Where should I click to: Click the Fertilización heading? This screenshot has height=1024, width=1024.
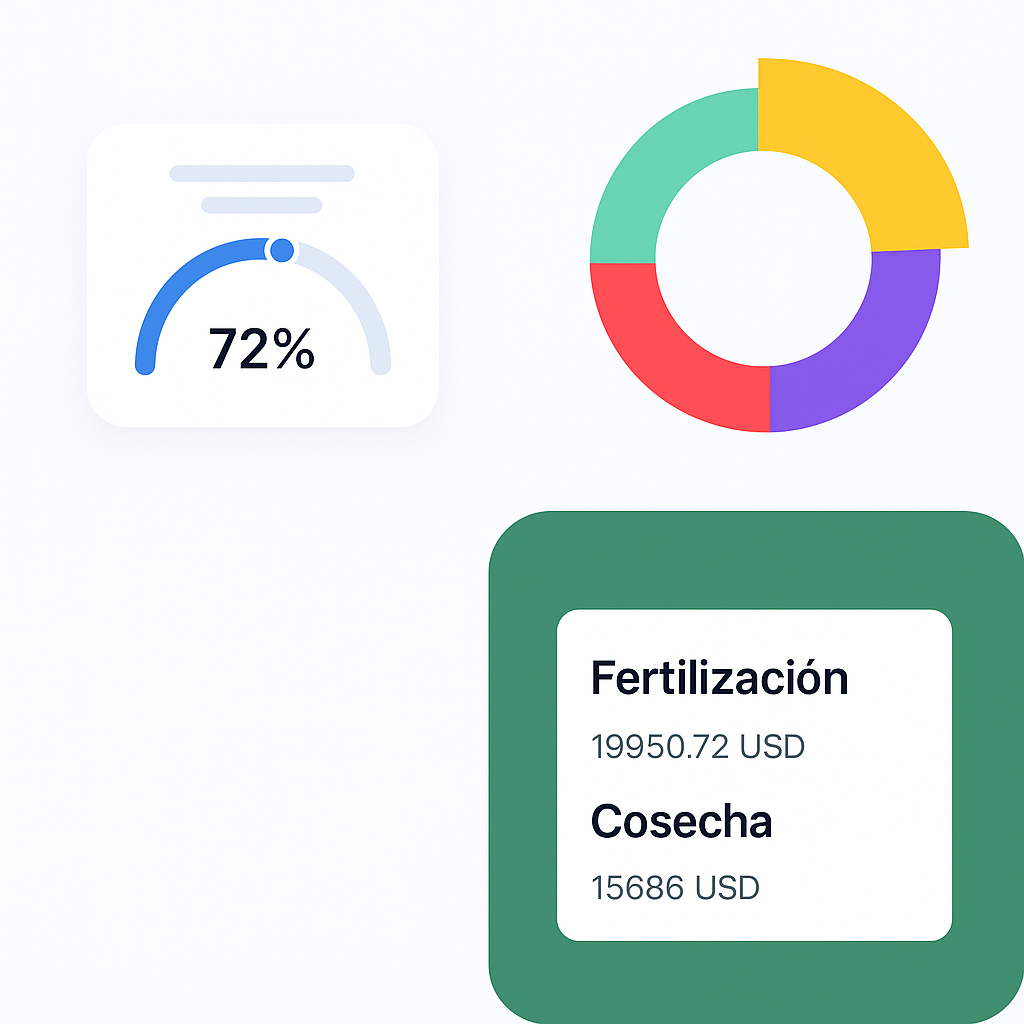tap(719, 678)
